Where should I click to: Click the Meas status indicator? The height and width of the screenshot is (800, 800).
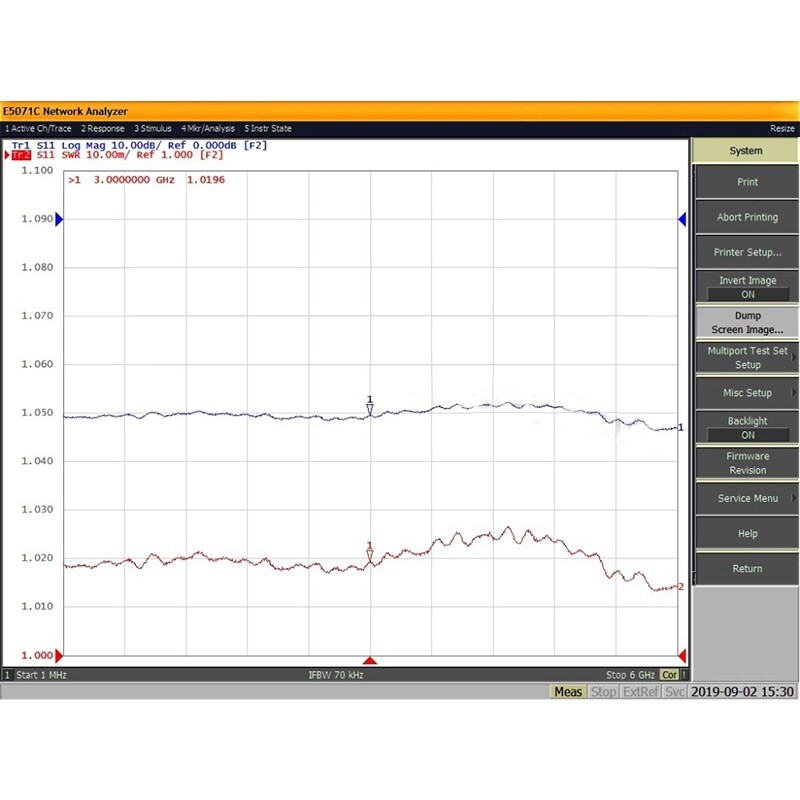pyautogui.click(x=567, y=691)
